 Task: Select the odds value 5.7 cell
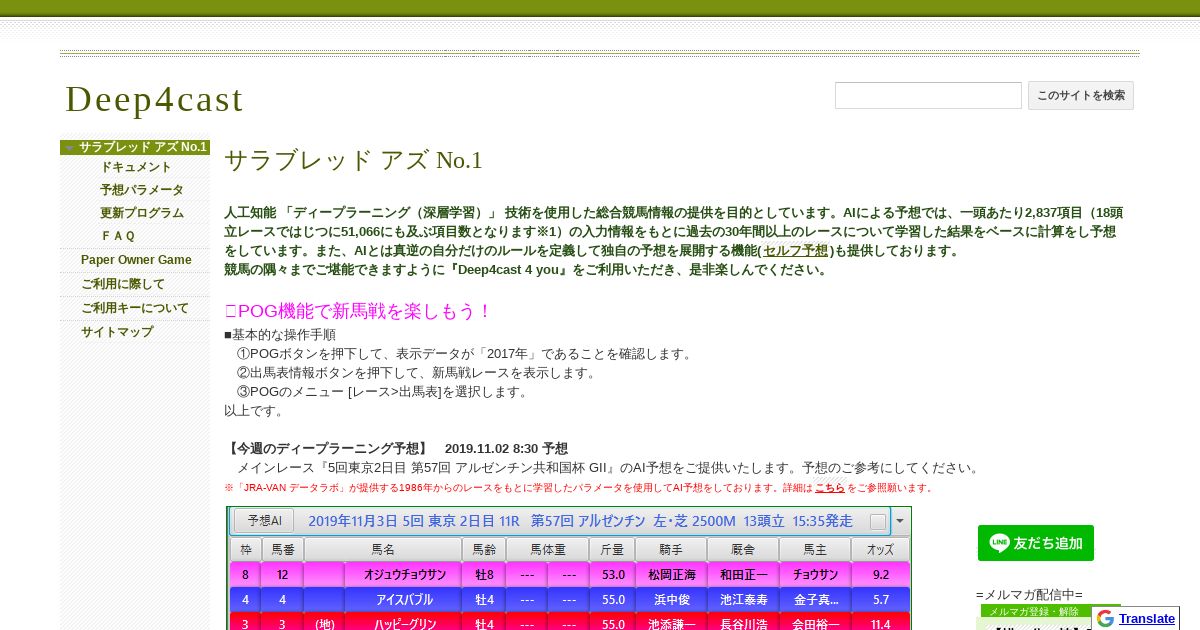coord(881,600)
